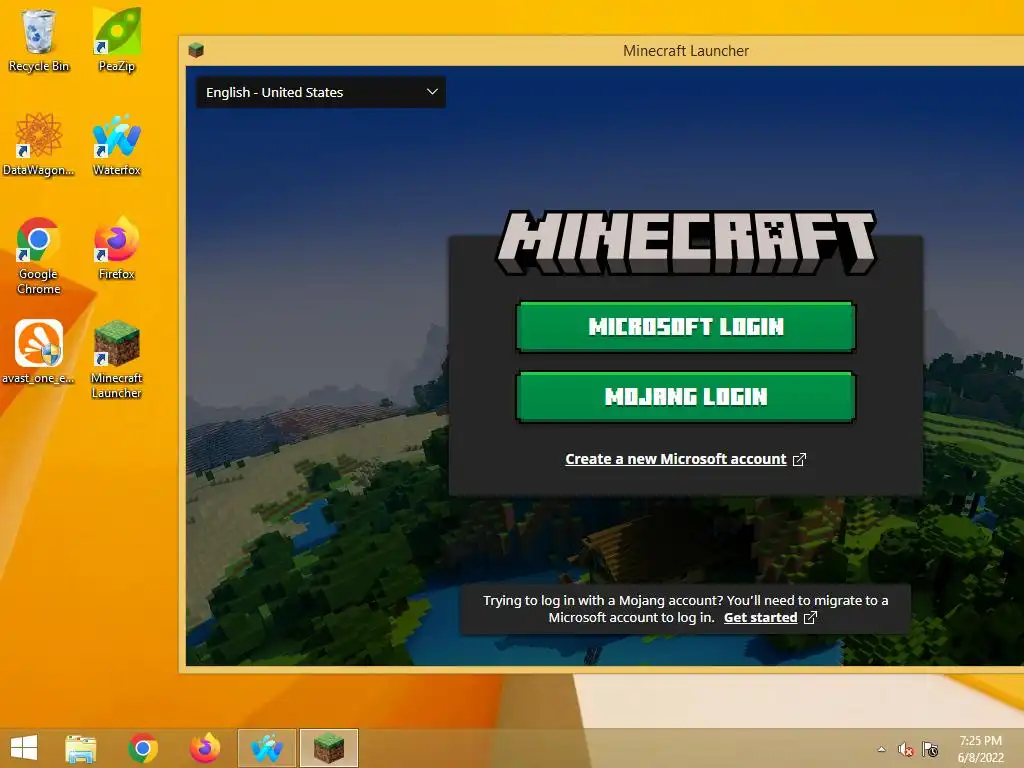Click the muted volume tray icon
This screenshot has width=1024, height=768.
click(x=905, y=749)
